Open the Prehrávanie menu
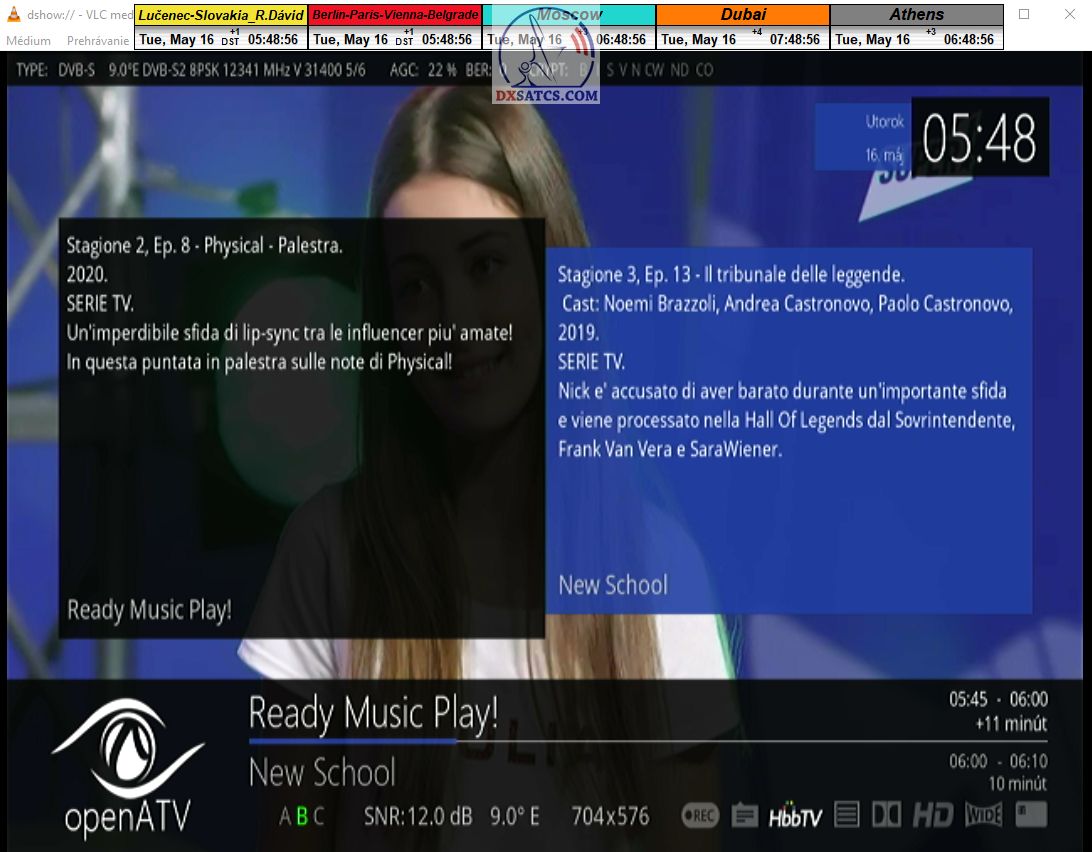The height and width of the screenshot is (852, 1092). tap(97, 41)
